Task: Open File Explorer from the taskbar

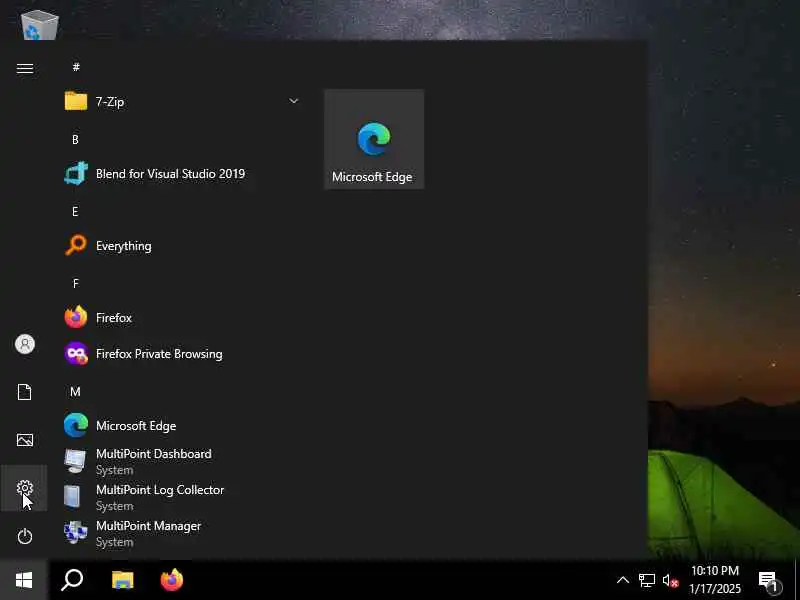Action: click(x=122, y=580)
